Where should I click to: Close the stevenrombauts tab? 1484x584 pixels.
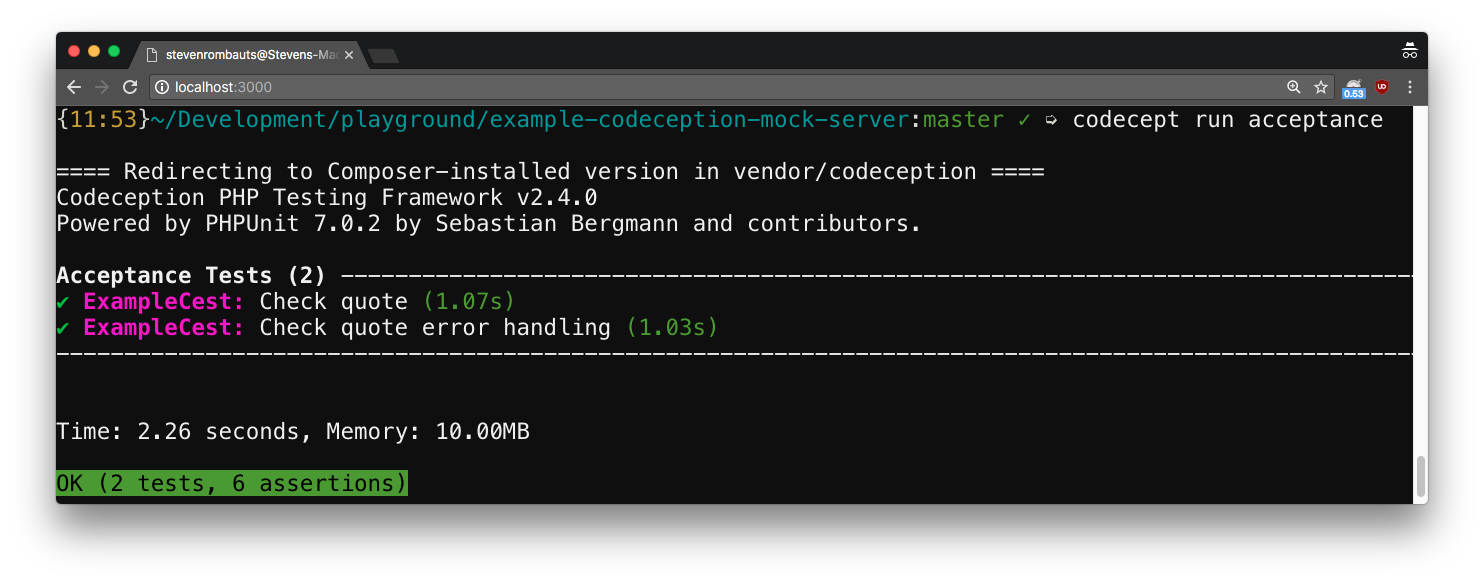349,55
